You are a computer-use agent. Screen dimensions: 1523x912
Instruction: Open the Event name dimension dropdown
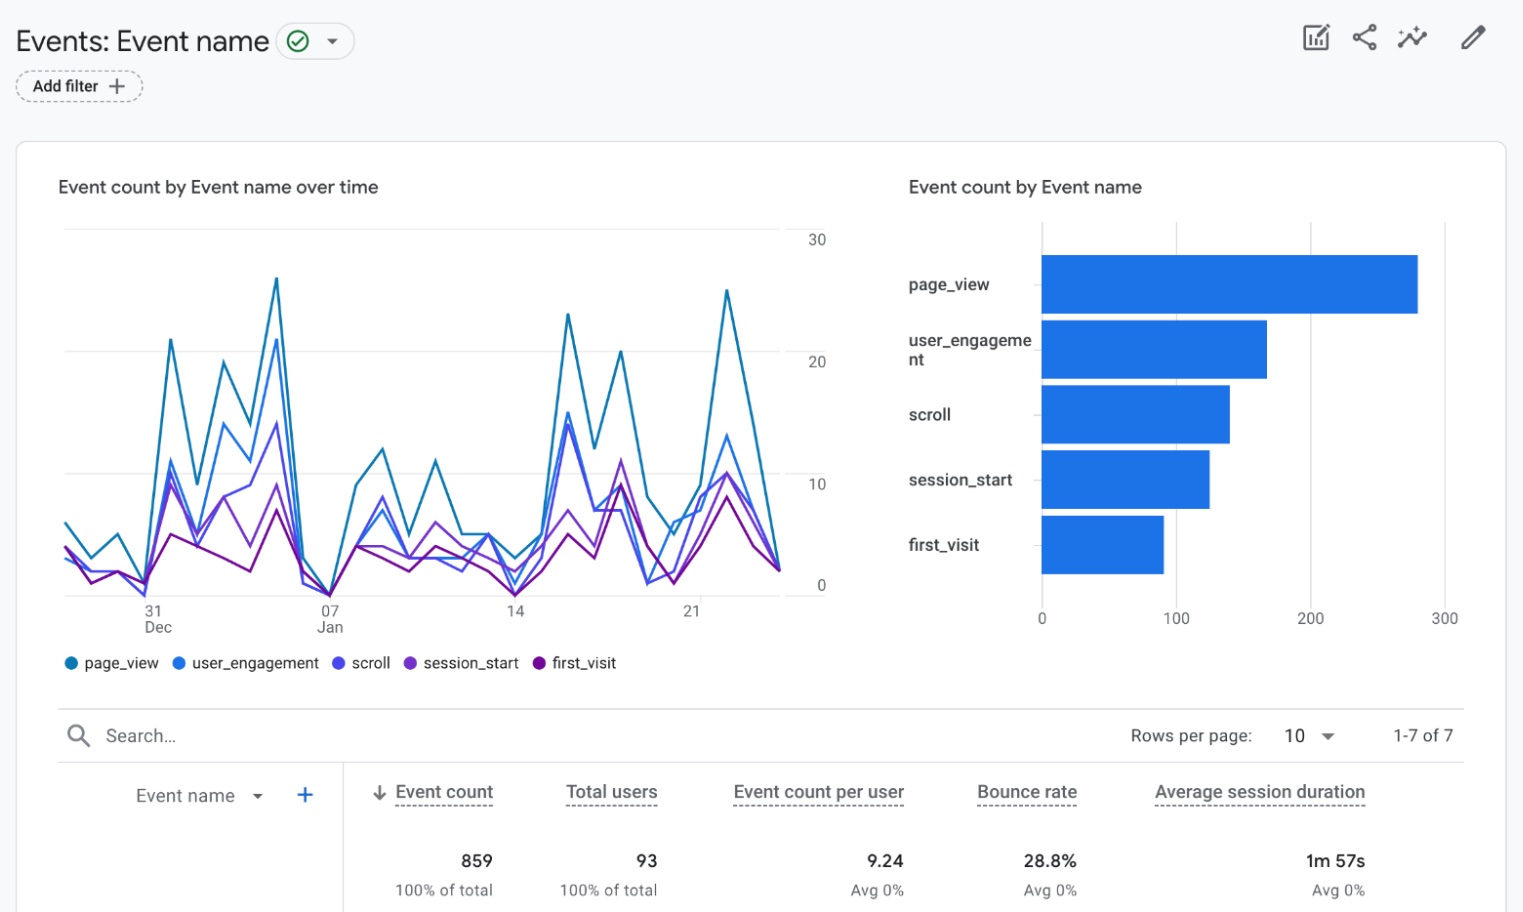[258, 795]
